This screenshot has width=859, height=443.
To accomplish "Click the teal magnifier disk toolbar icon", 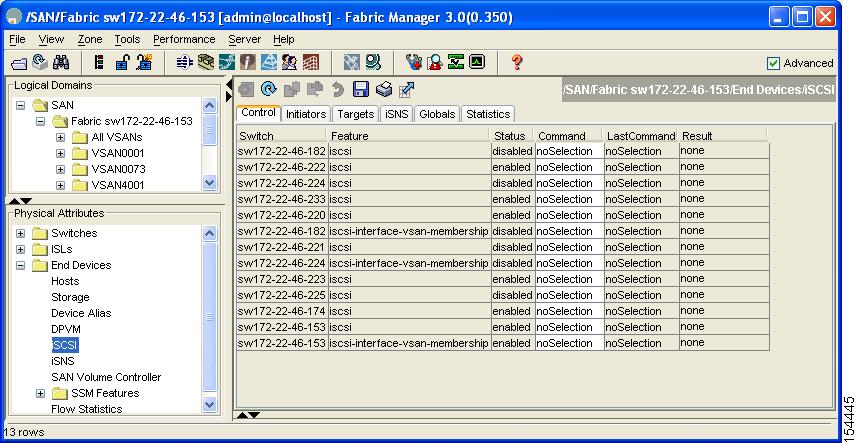I will click(373, 62).
